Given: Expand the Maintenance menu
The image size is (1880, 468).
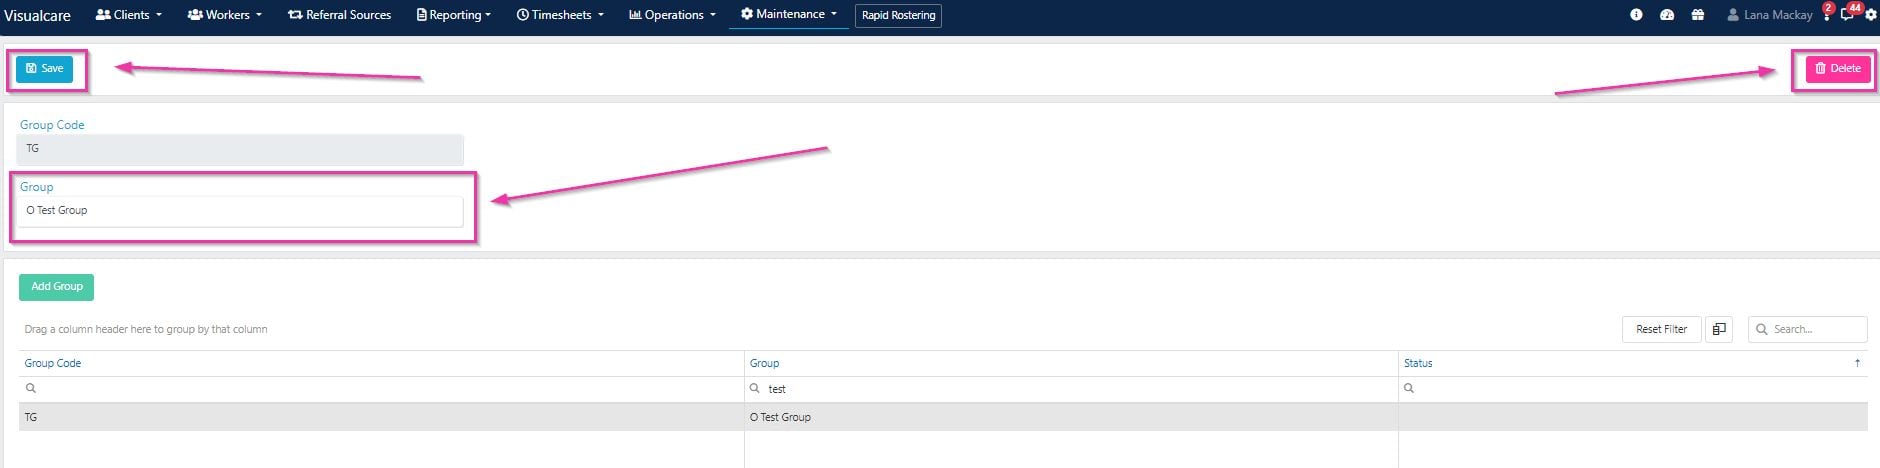Looking at the screenshot, I should click(x=789, y=15).
